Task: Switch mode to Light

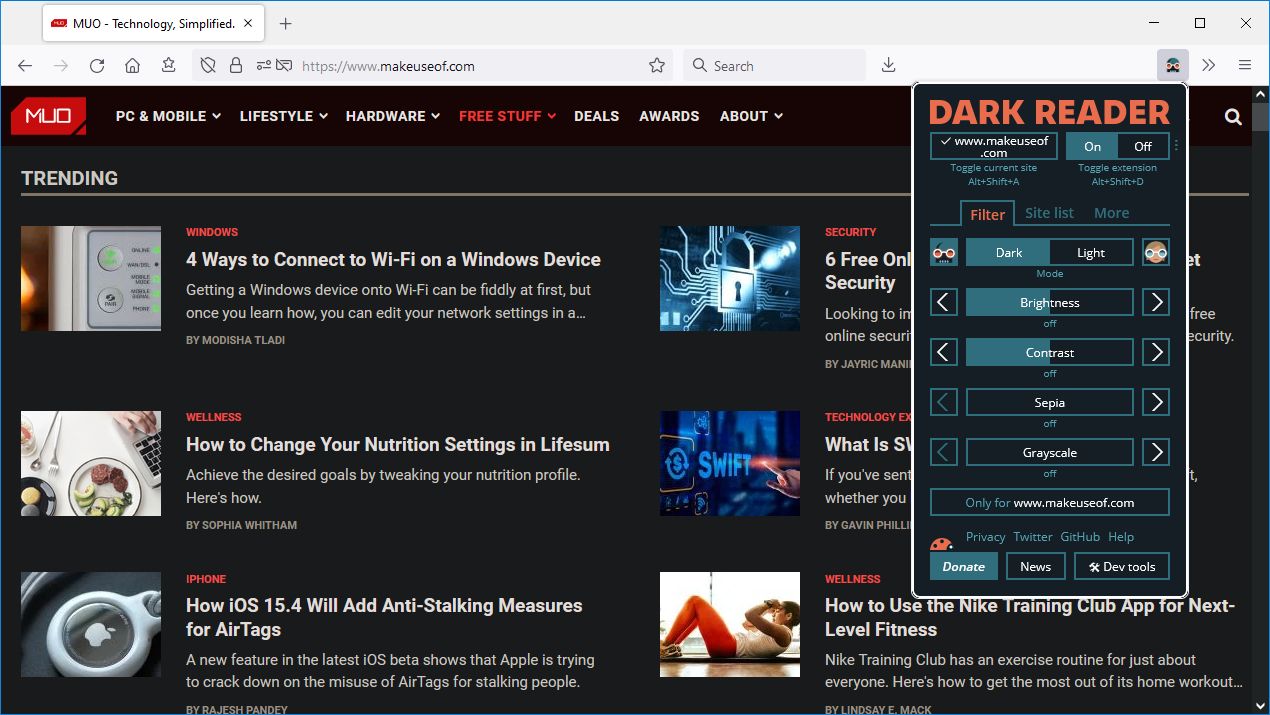Action: (1090, 252)
